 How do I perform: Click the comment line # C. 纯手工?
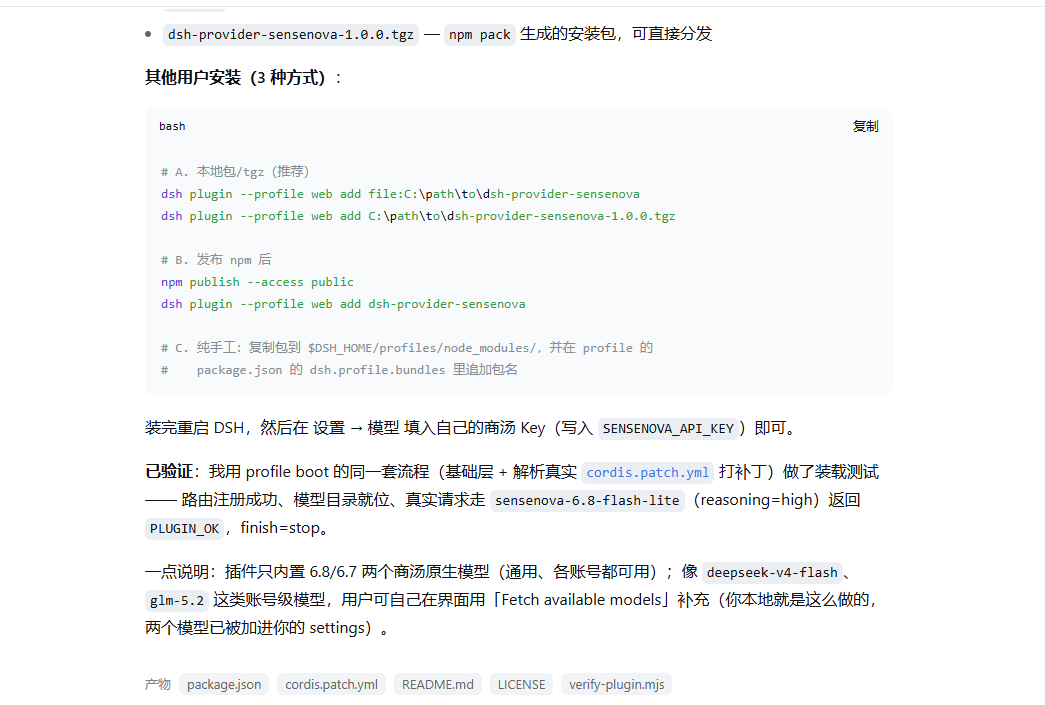407,348
